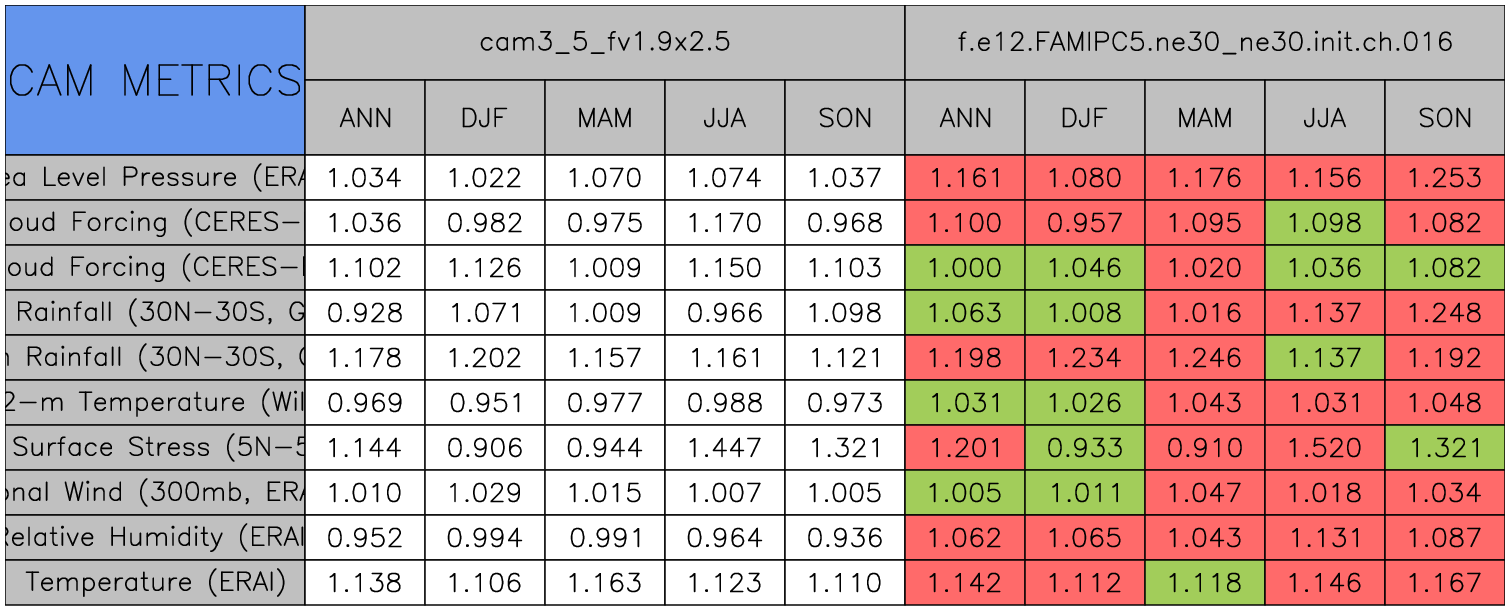This screenshot has height=611, width=1510.
Task: Select the f.e12.FAMIPC5.ne30_ne30.init.ch.016 header
Action: 1205,42
